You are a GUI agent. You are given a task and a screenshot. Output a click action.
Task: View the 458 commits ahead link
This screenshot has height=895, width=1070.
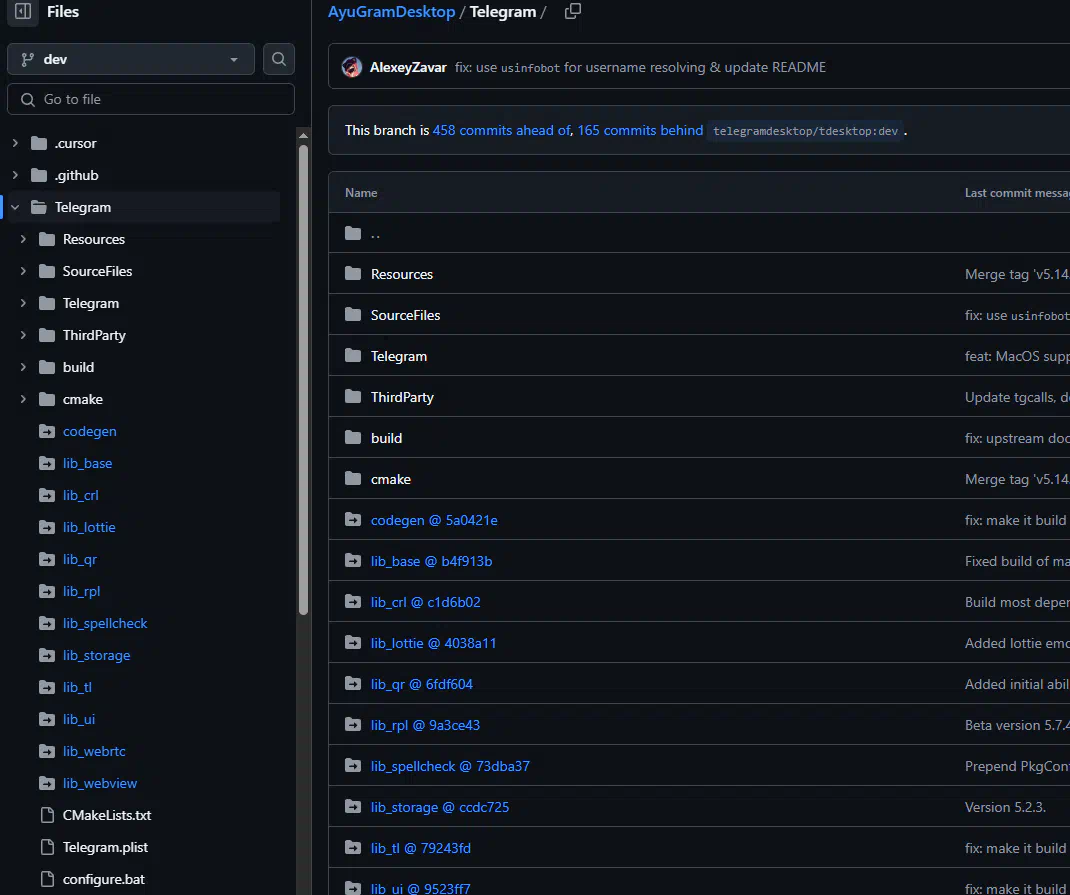(501, 130)
